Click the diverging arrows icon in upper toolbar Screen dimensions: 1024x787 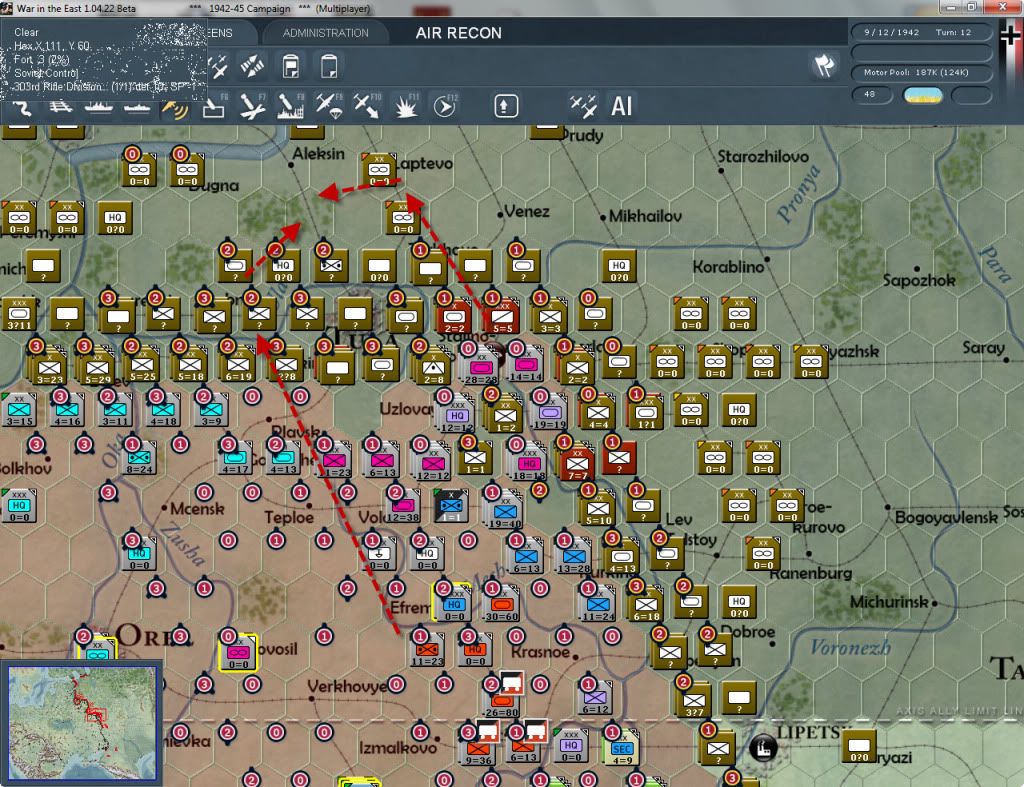(x=252, y=66)
